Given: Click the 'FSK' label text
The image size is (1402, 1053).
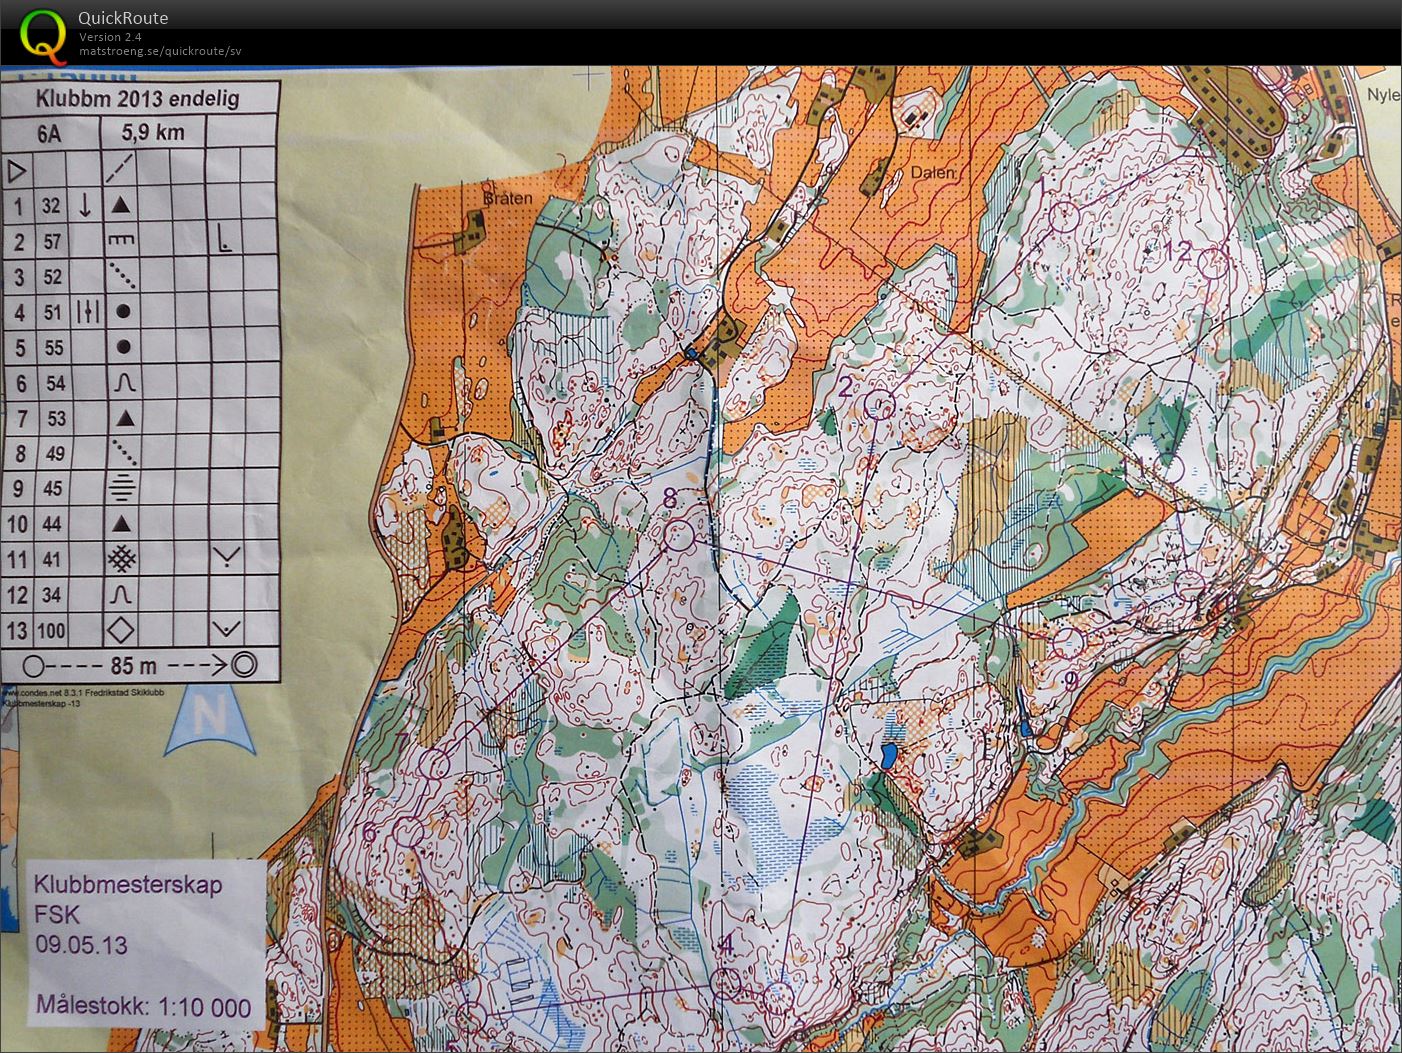Looking at the screenshot, I should tap(57, 914).
